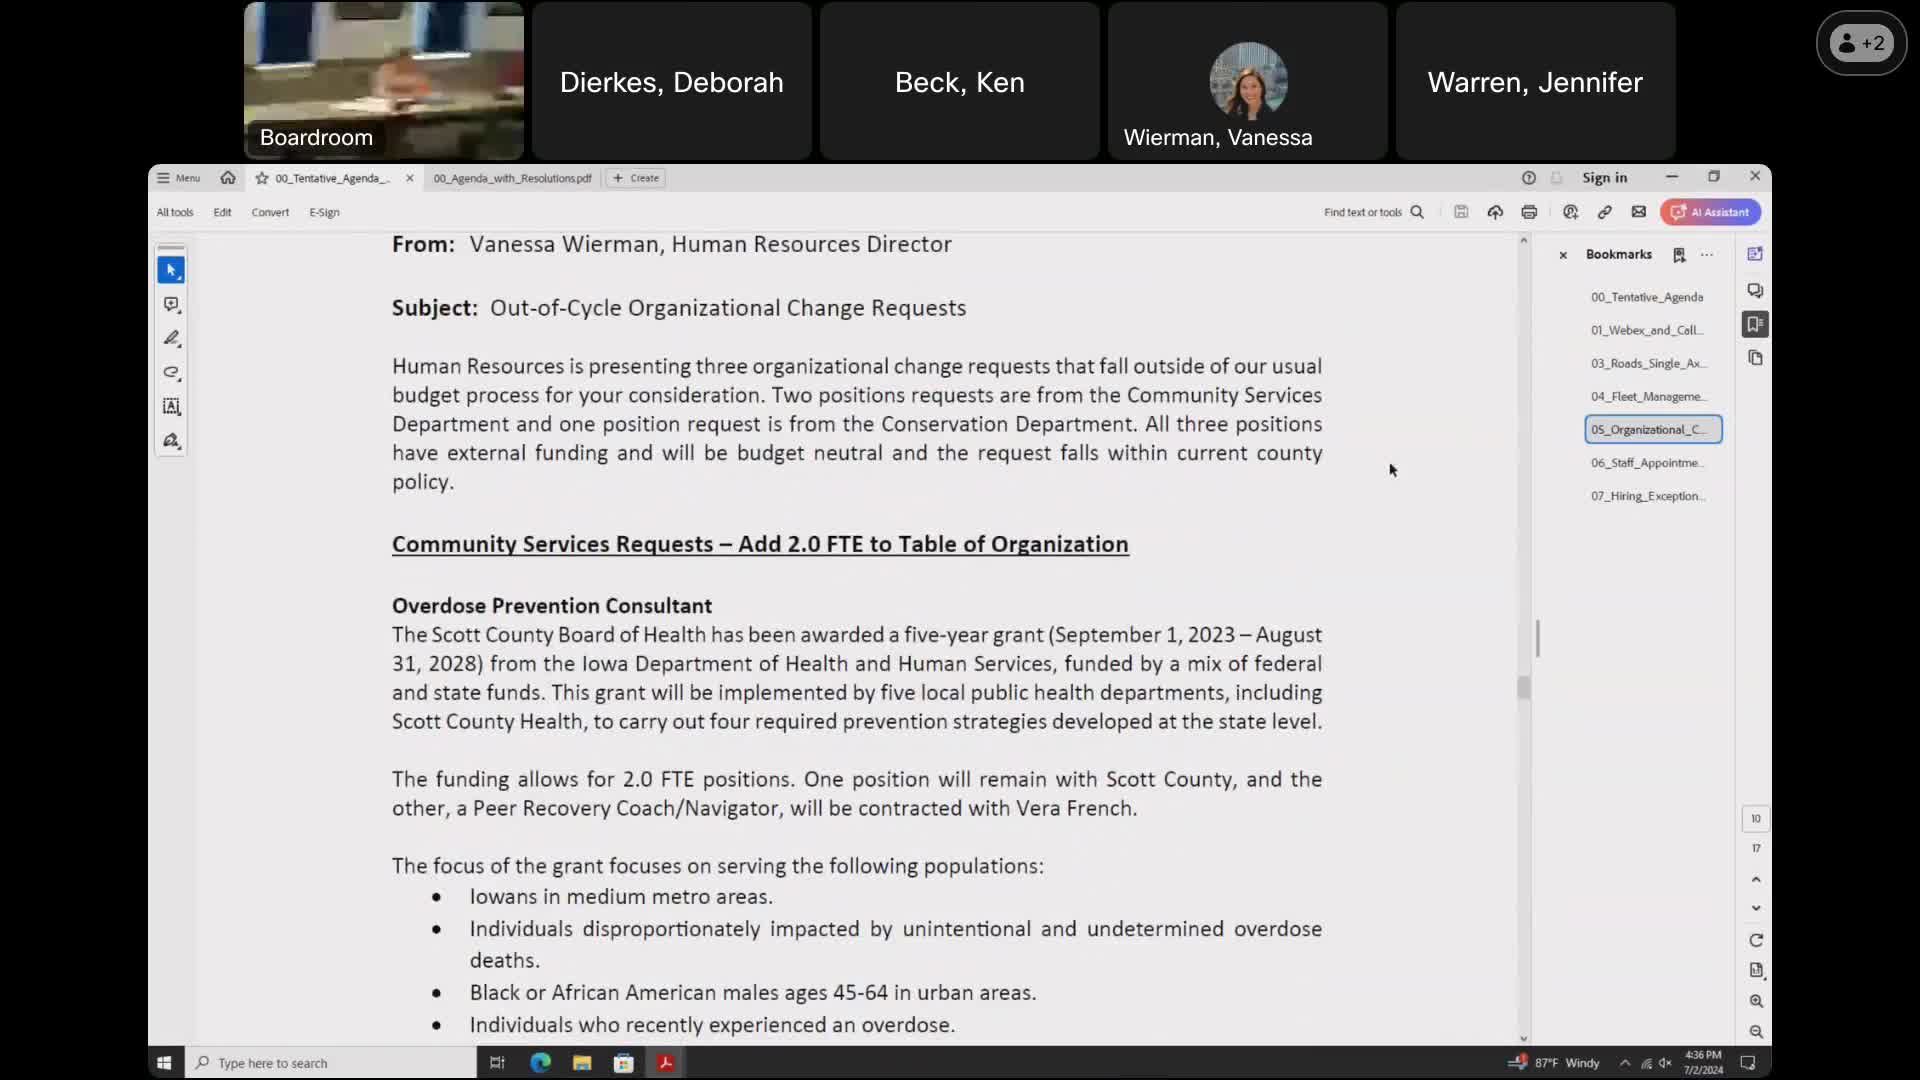
Task: Select the arrow selection tool
Action: tap(171, 270)
